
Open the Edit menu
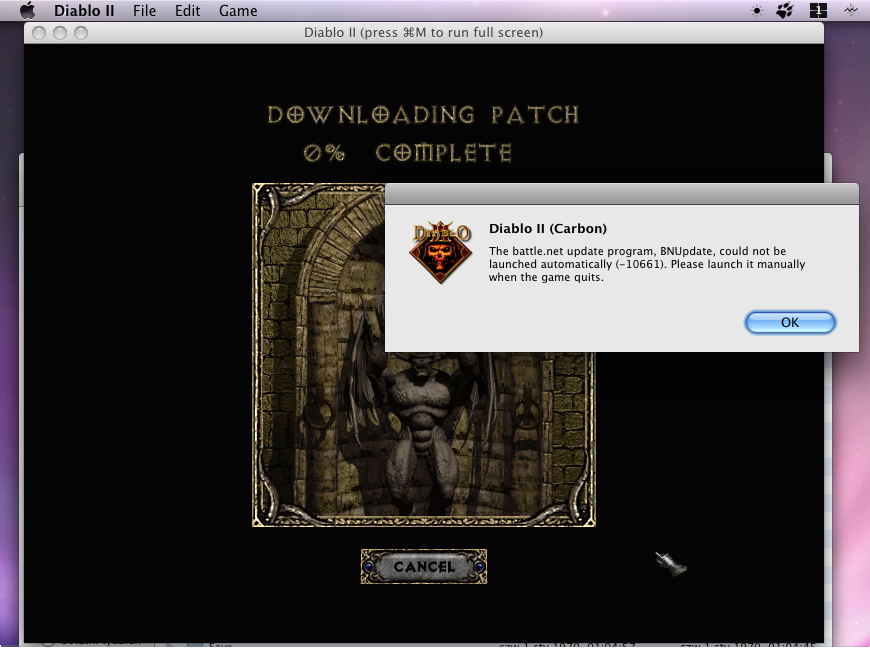click(x=188, y=11)
